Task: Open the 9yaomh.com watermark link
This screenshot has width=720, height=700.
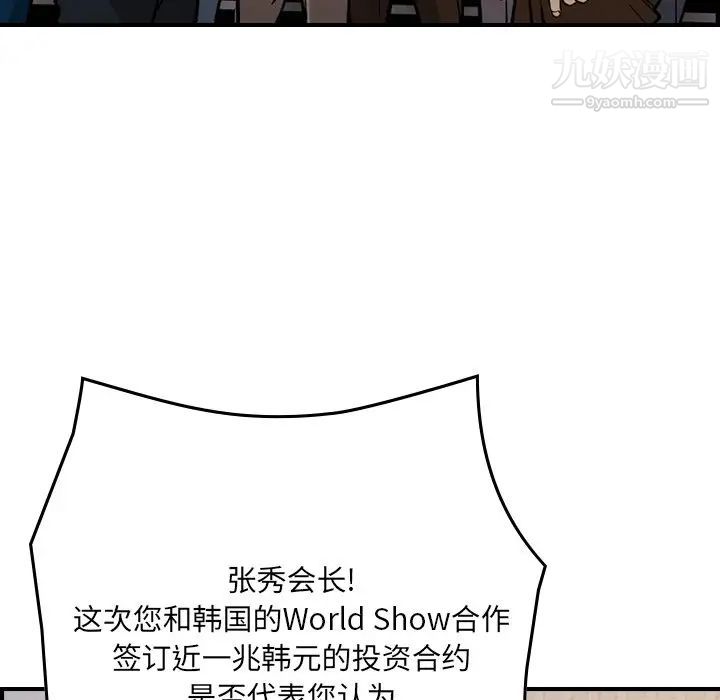Action: tap(630, 103)
